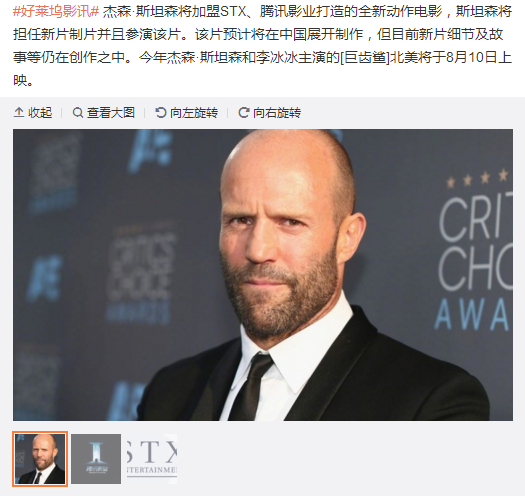
Task: Click the word STX in post text
Action: (233, 12)
